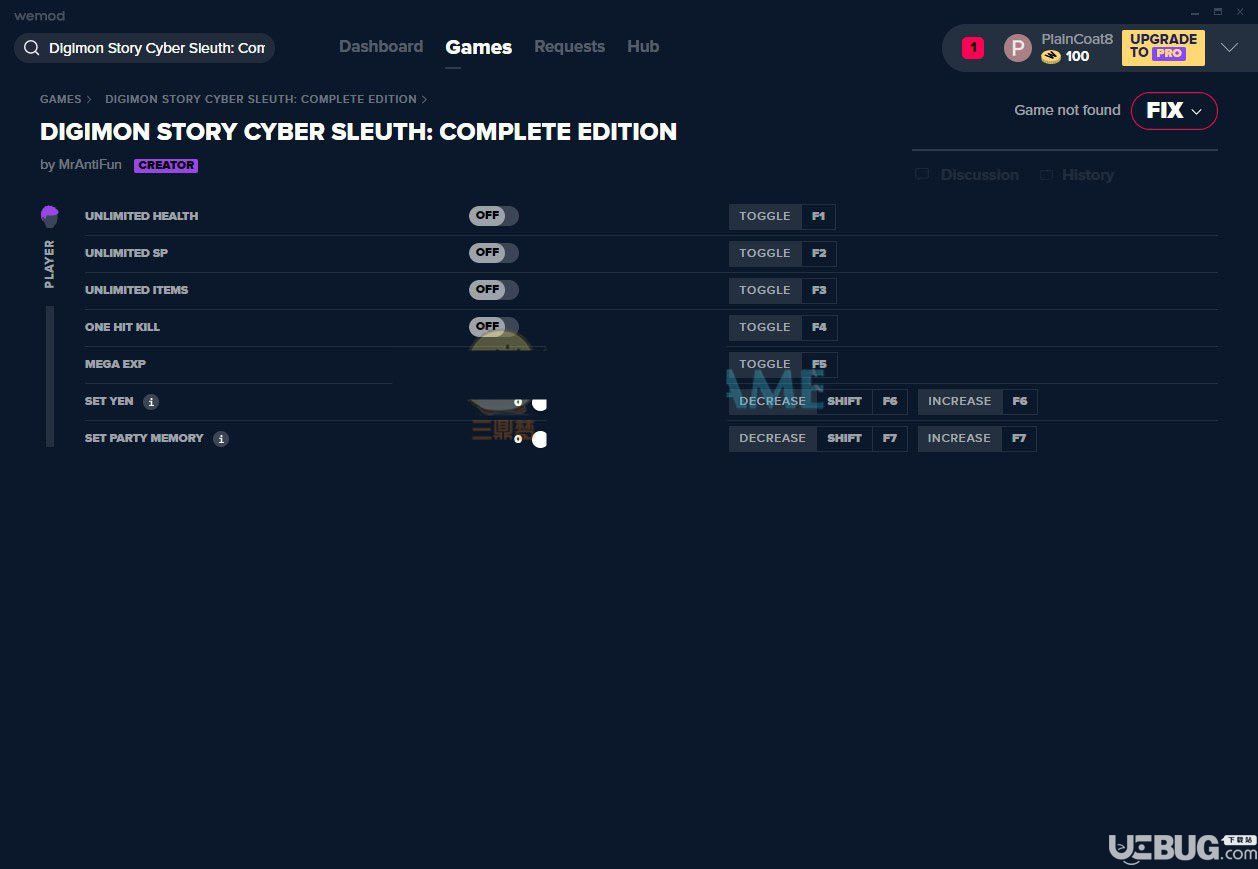Switch on the Unlimited Items toggle
Screen dimensions: 1258x869
click(x=494, y=290)
